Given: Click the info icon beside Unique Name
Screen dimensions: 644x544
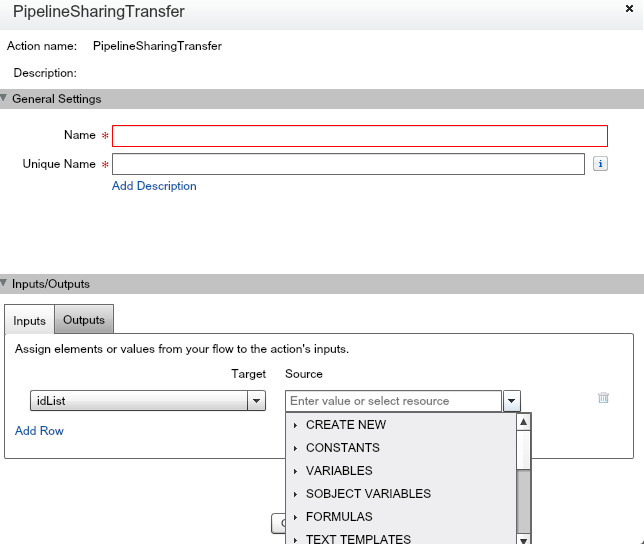Looking at the screenshot, I should (x=600, y=164).
